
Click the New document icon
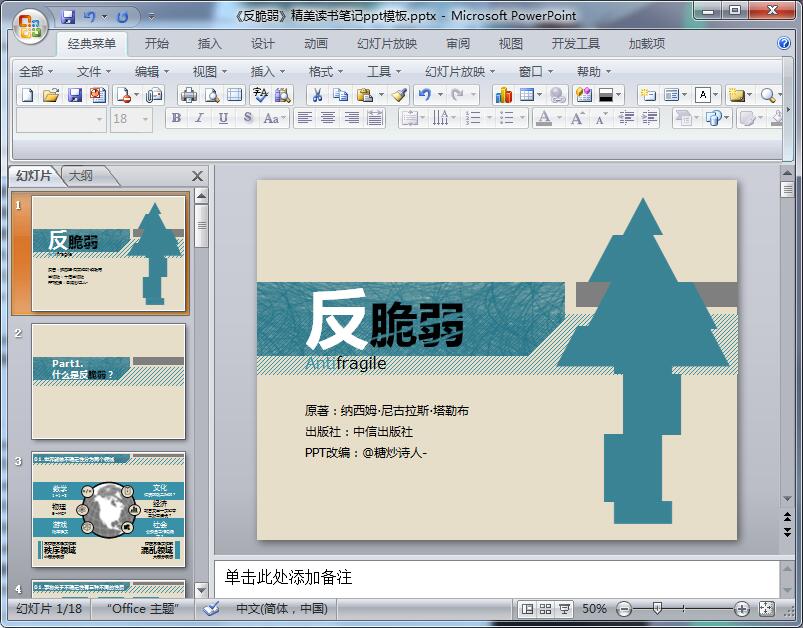28,95
